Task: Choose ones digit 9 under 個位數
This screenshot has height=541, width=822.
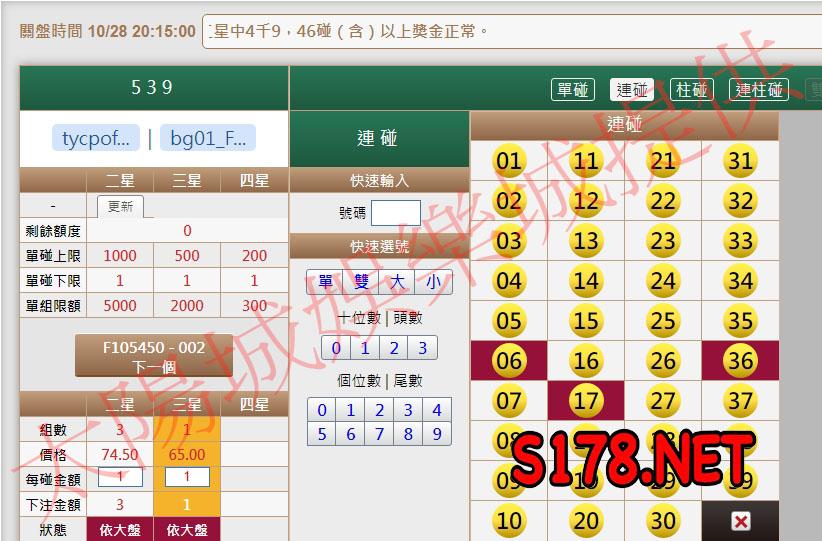Action: pyautogui.click(x=437, y=434)
